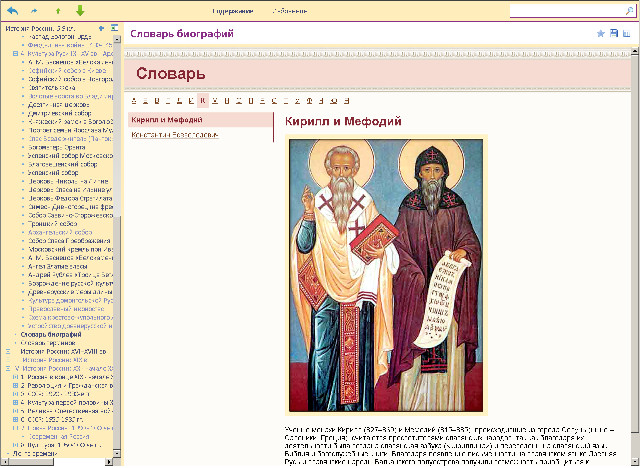
Task: Expand chapter 5 Великая Отечественная война
Action: click(x=16, y=411)
